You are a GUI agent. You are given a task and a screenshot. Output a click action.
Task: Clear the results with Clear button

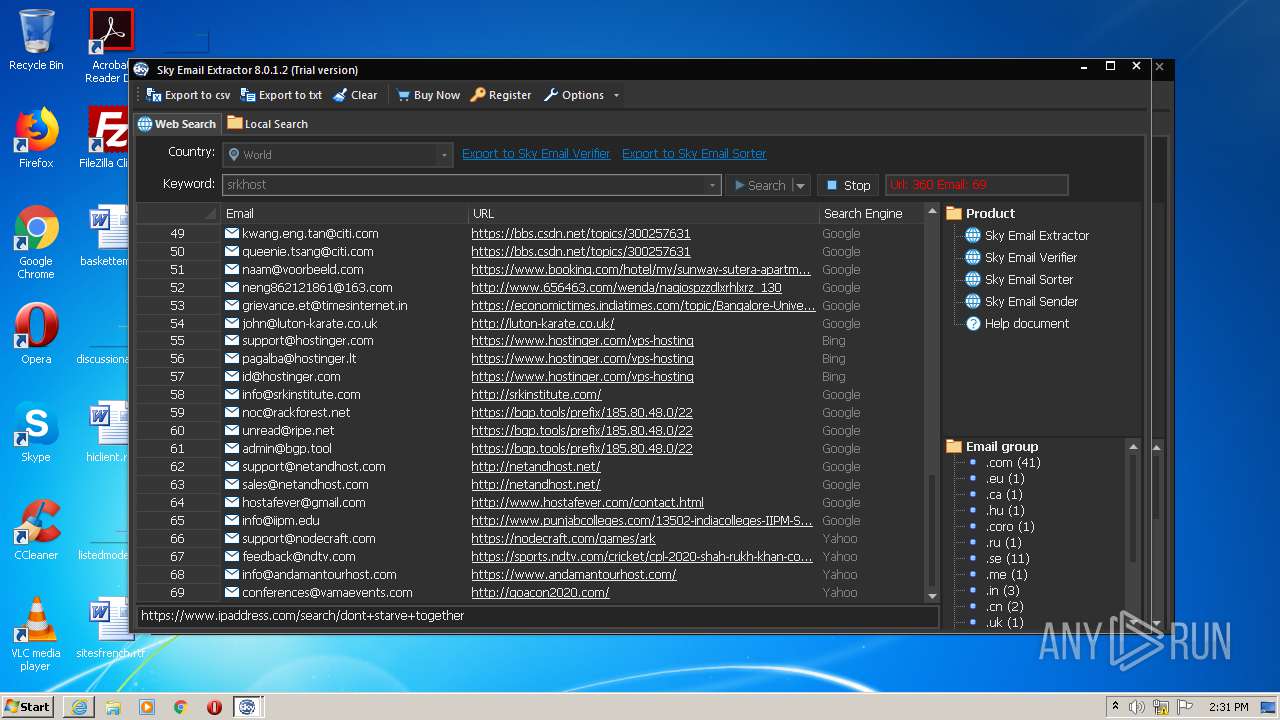(355, 95)
